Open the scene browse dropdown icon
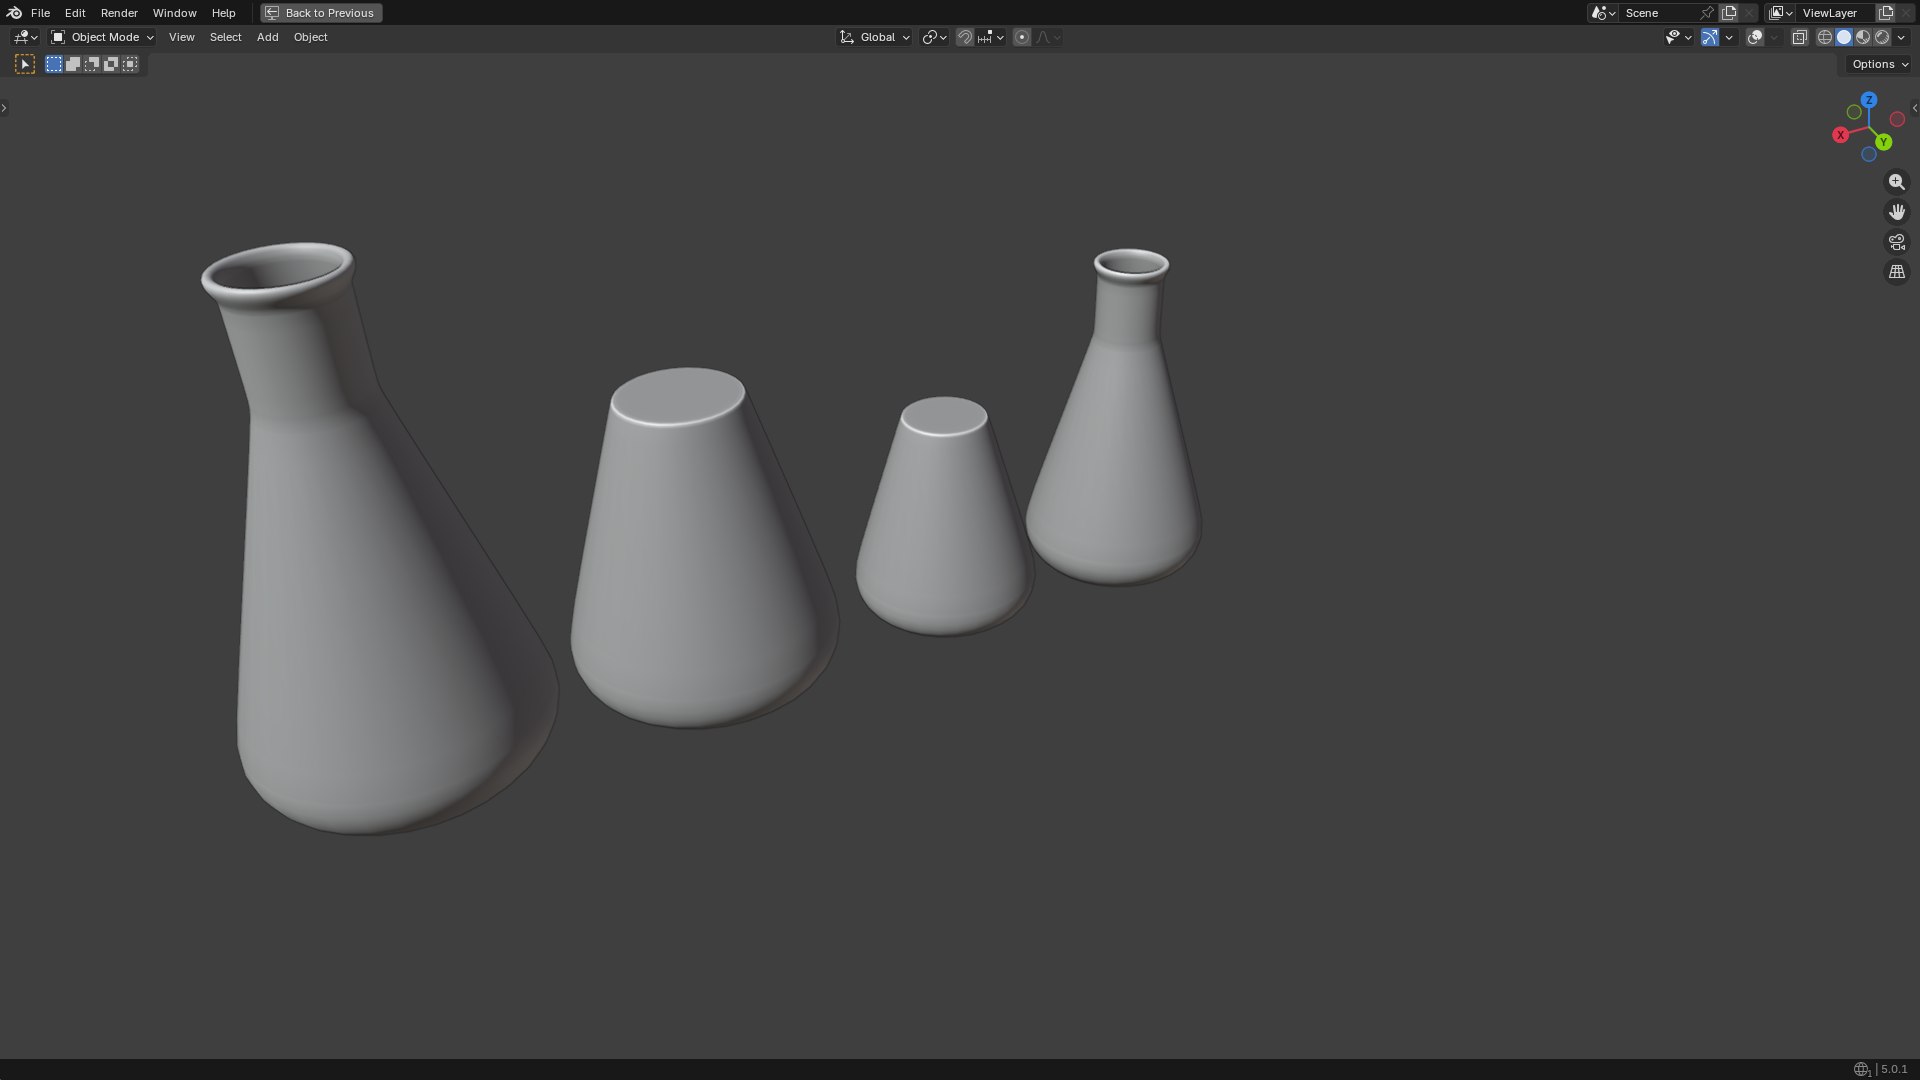The height and width of the screenshot is (1080, 1920). coord(1603,13)
